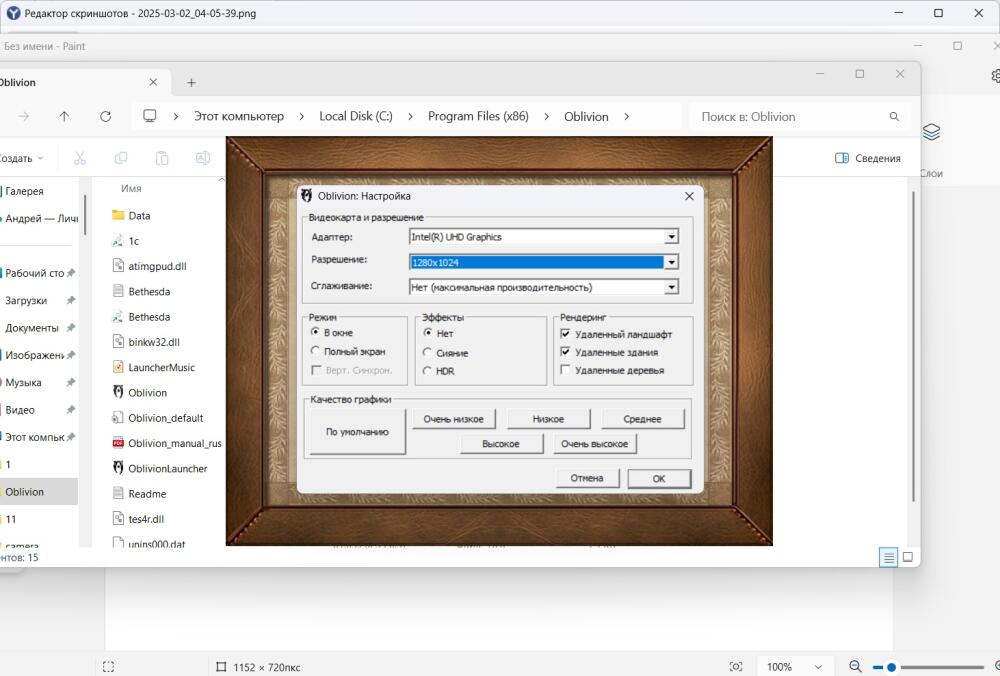1000x676 pixels.
Task: Expand chevron after Oblivion breadcrumb
Action: coord(626,117)
